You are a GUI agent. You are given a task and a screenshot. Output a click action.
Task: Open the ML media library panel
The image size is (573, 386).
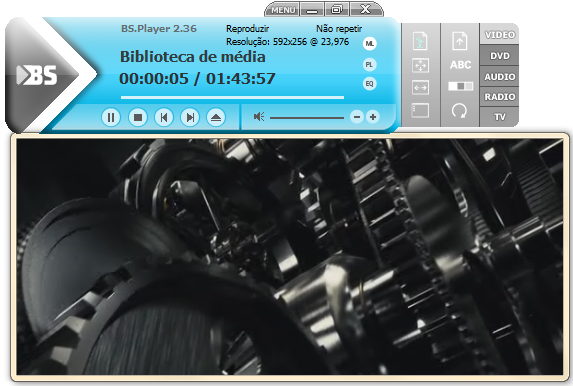coord(369,44)
